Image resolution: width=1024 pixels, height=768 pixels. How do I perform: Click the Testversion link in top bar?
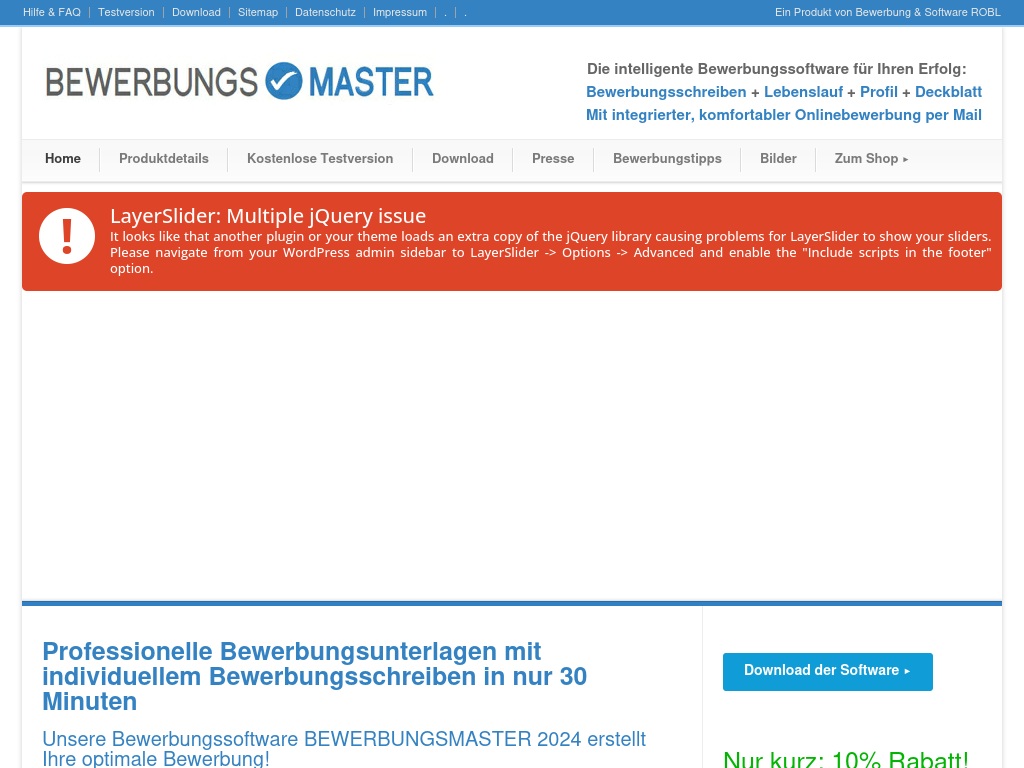coord(126,12)
